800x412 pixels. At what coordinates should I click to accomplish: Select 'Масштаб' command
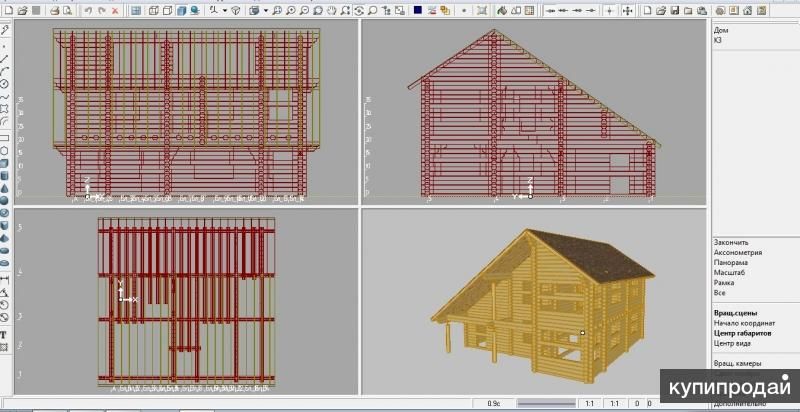click(730, 273)
